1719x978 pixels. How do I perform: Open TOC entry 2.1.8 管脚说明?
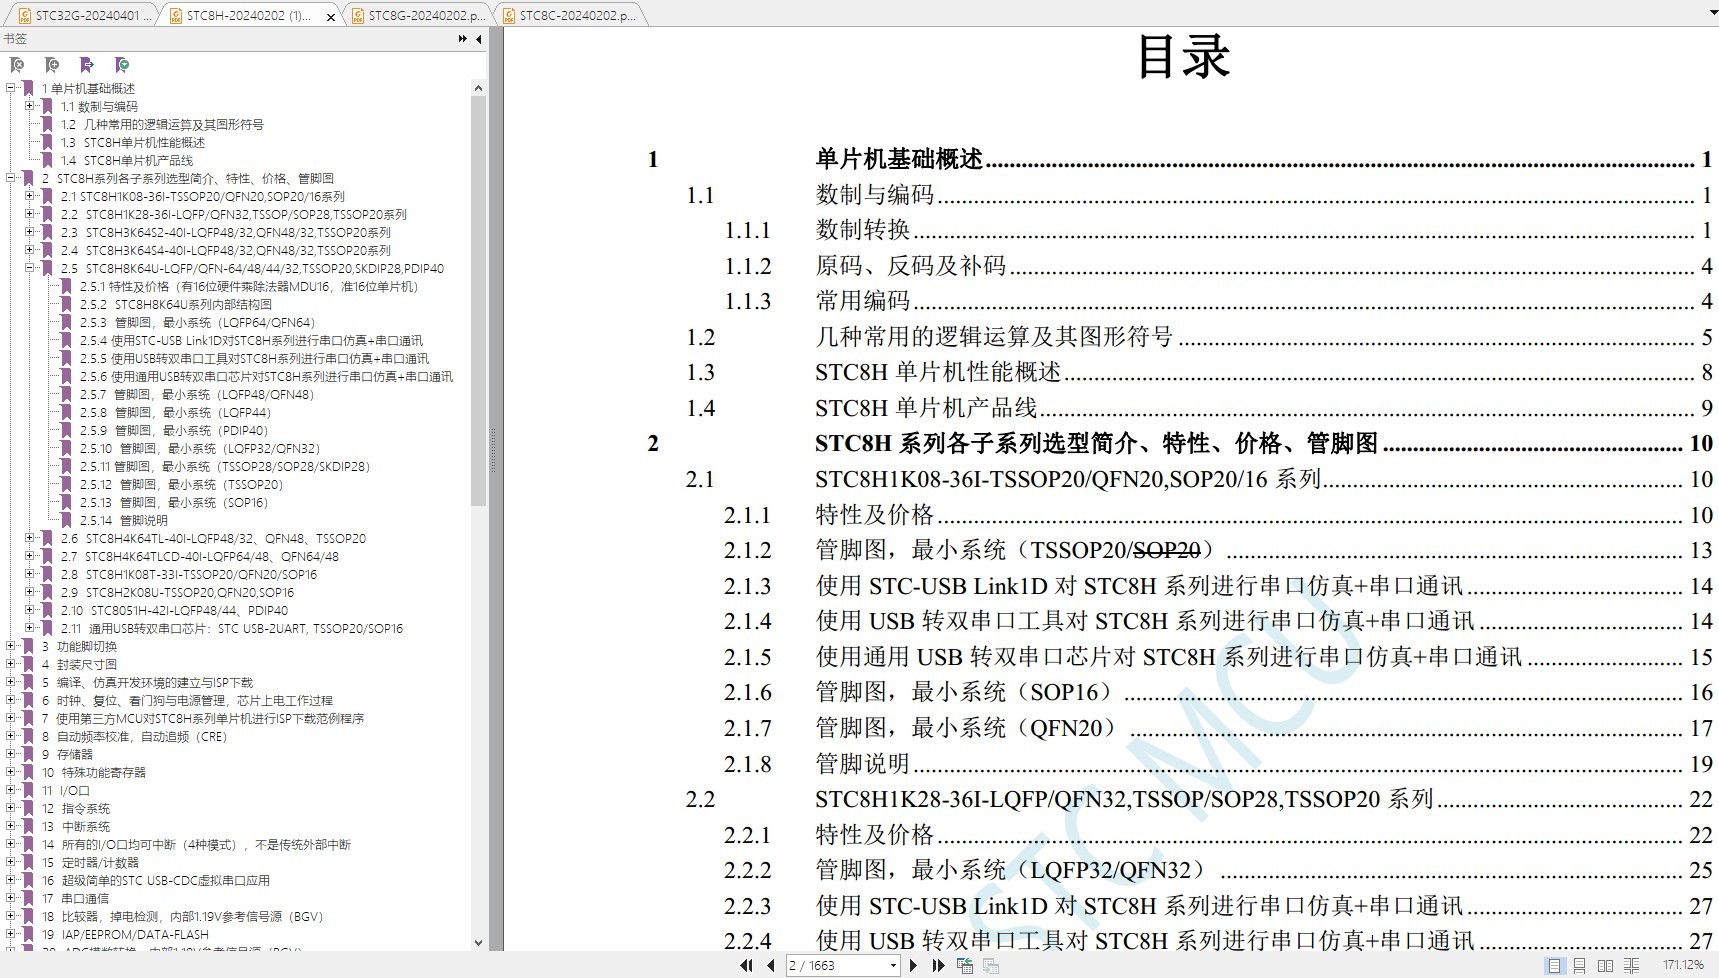(1218, 764)
